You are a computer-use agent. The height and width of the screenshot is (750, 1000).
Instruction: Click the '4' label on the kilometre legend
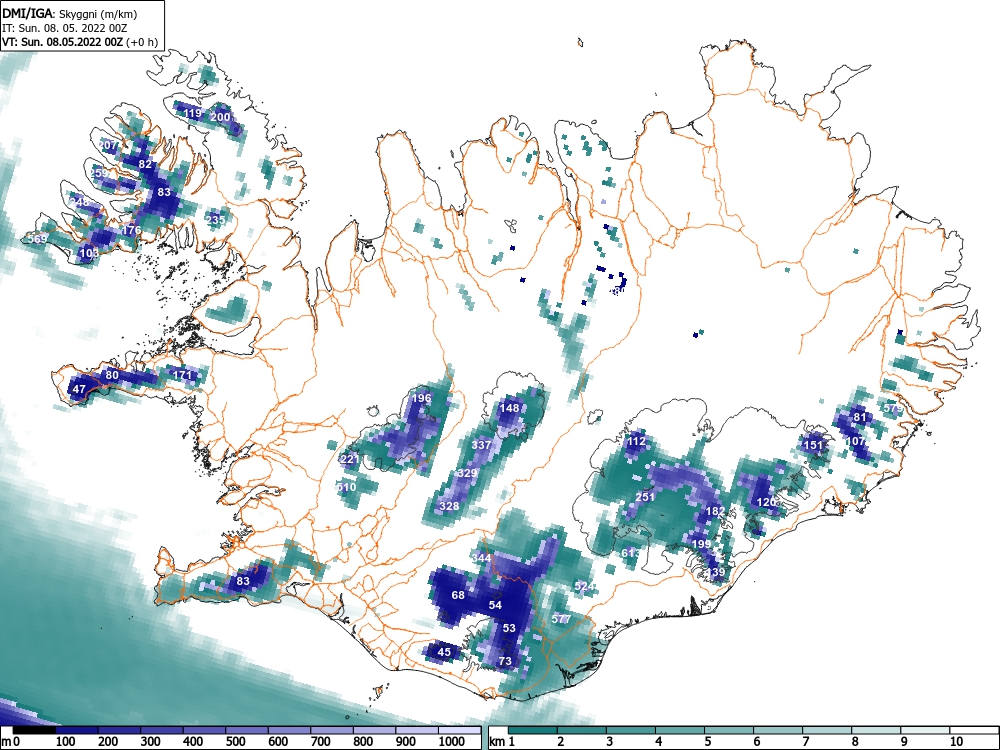(x=658, y=742)
